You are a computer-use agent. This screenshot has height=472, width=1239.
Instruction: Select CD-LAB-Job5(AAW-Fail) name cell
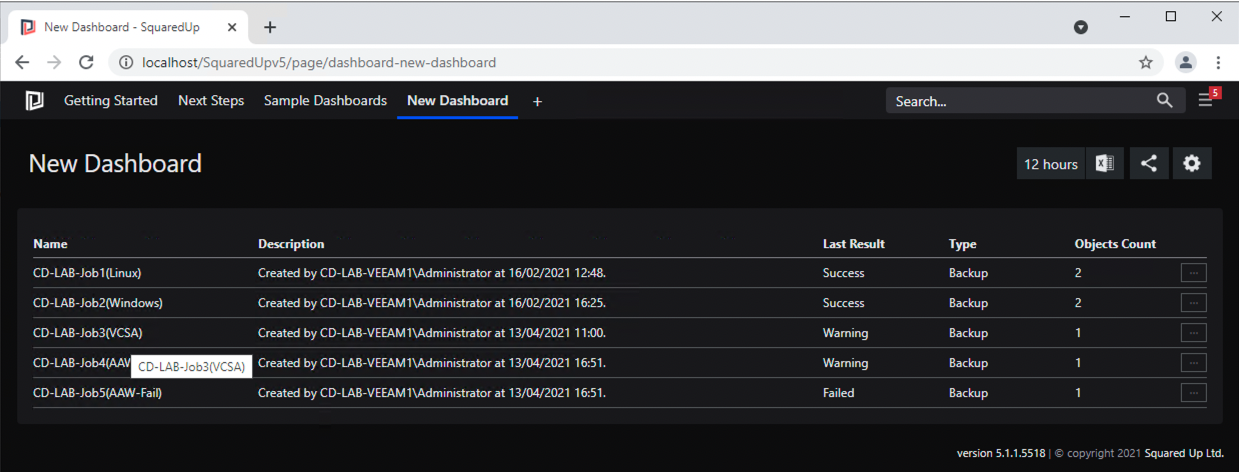point(97,393)
